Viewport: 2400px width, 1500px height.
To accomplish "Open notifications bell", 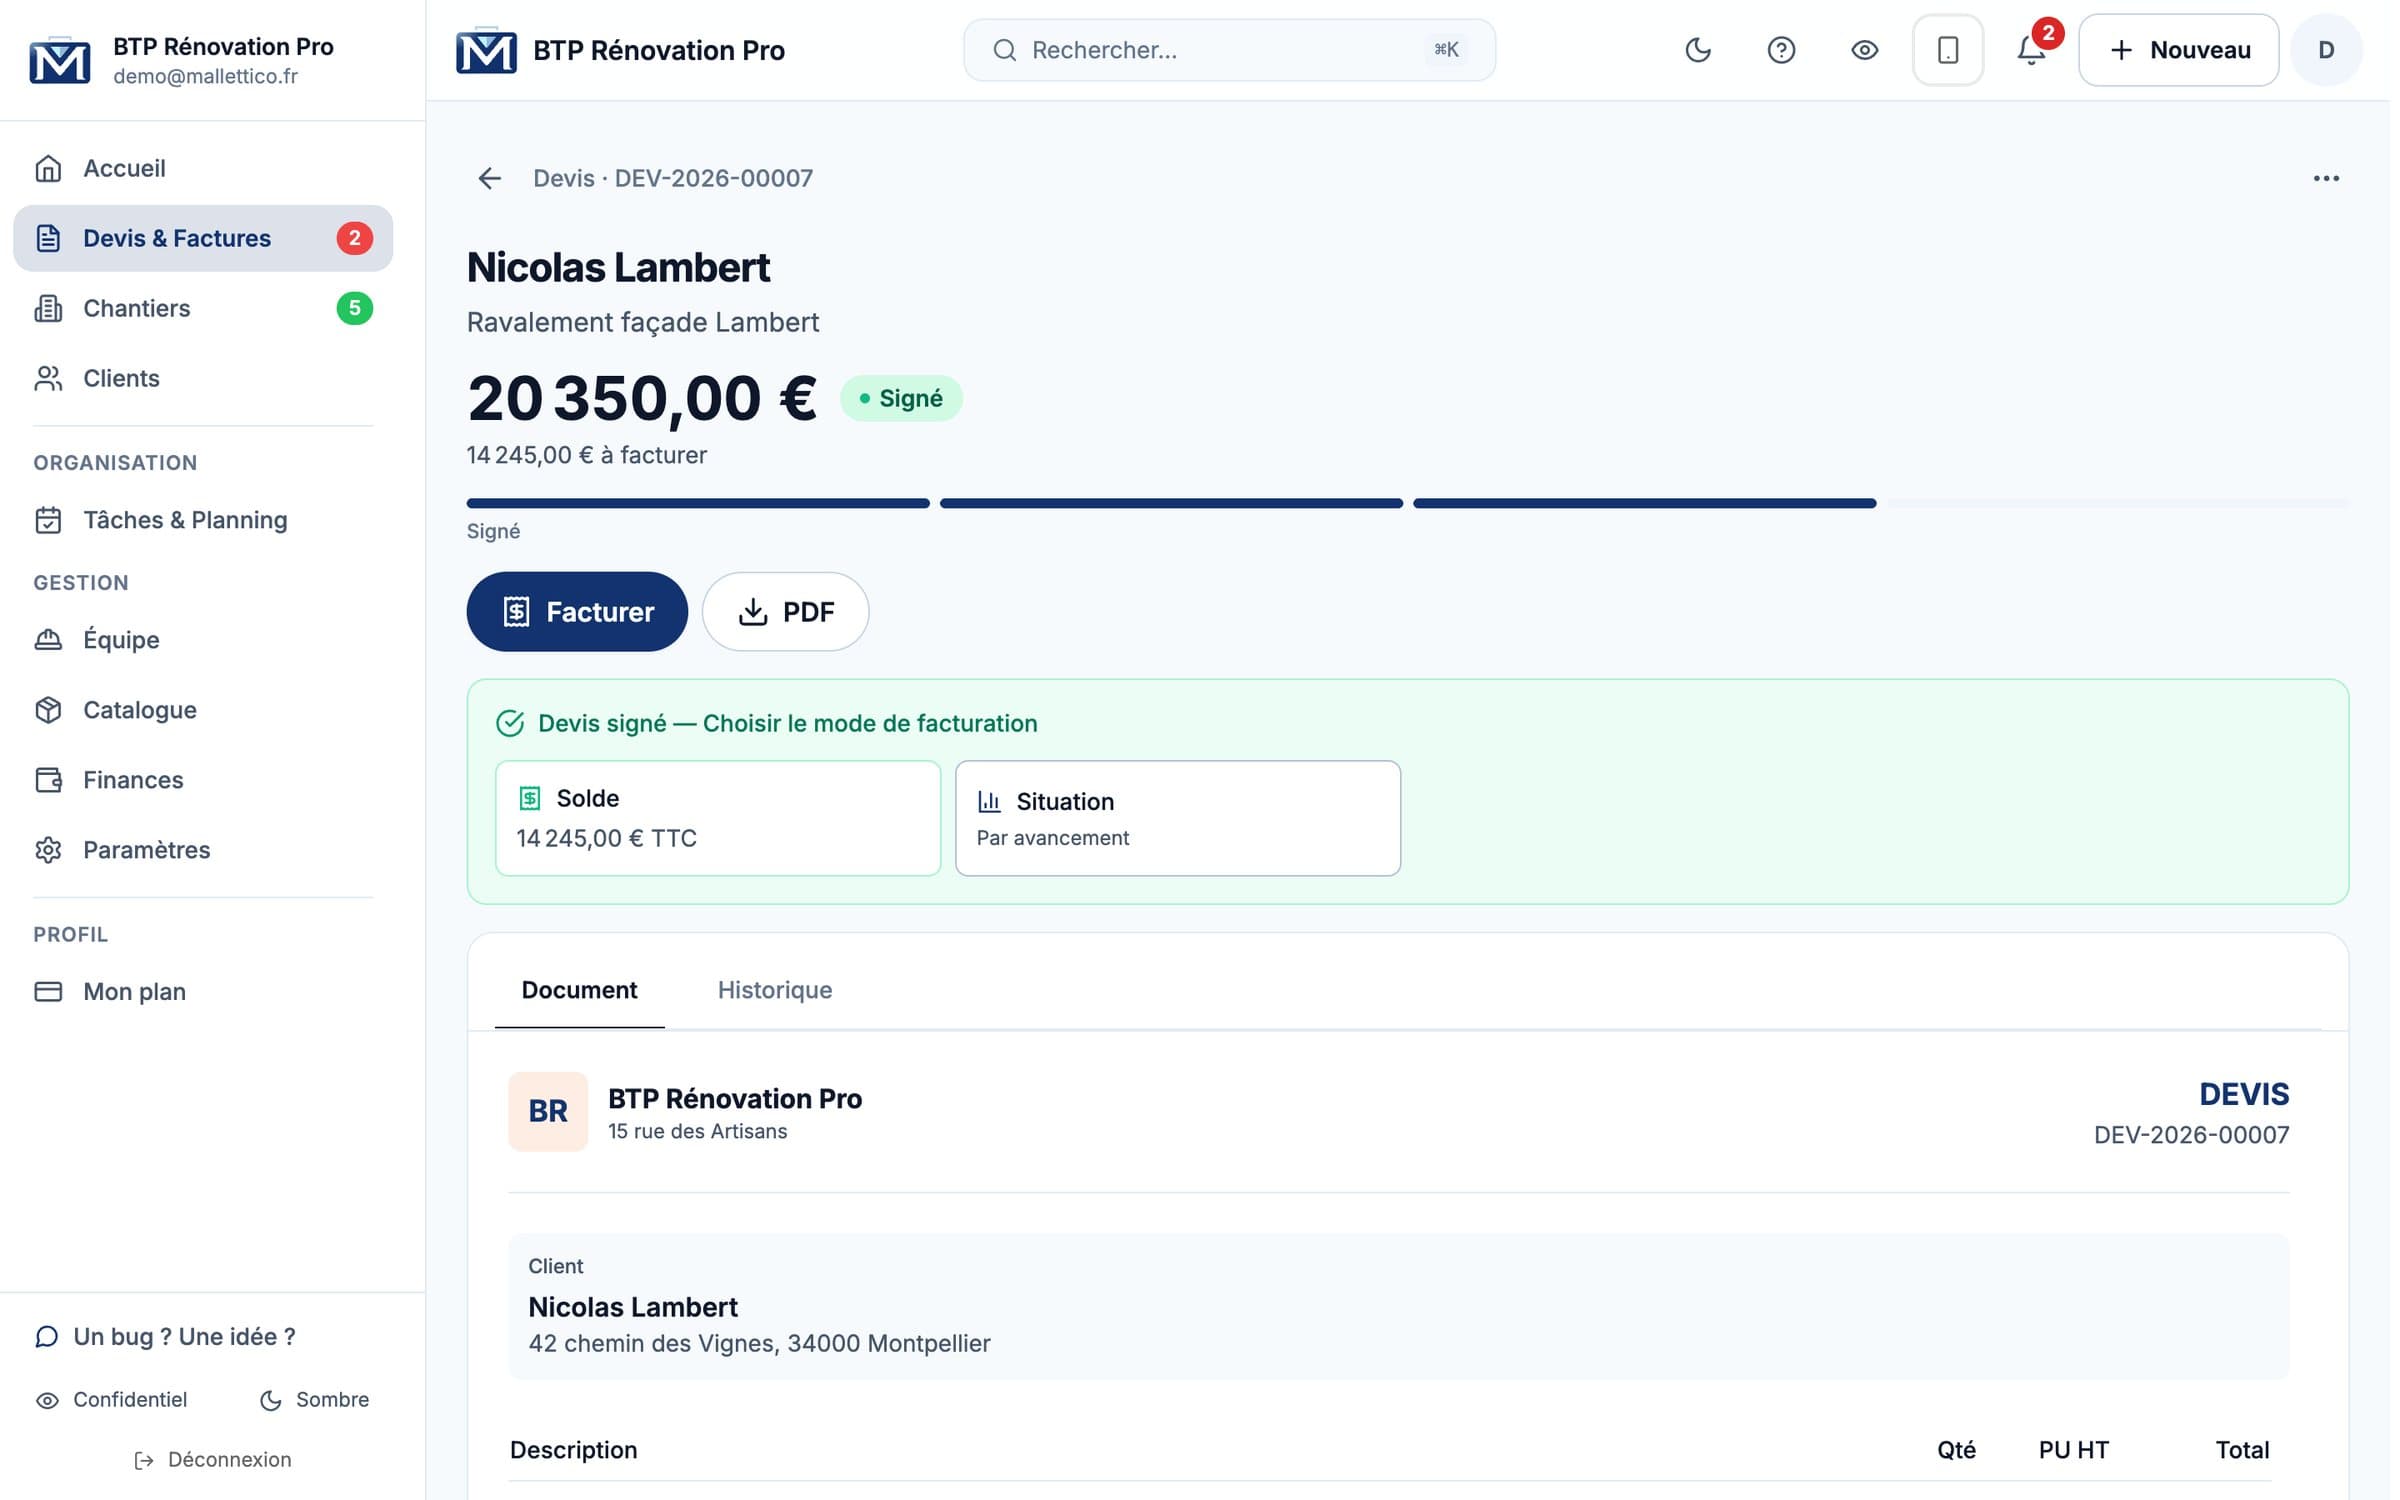I will [2031, 50].
